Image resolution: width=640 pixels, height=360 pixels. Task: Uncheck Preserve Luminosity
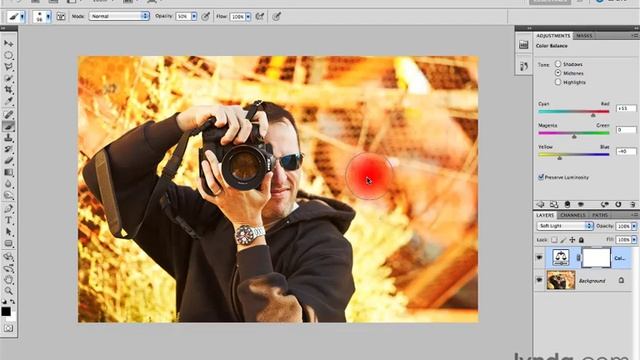point(541,177)
